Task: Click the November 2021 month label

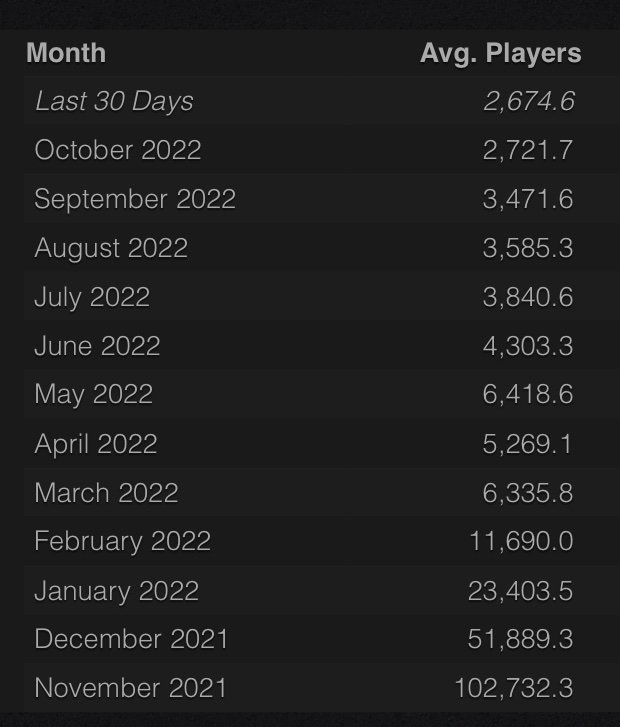Action: coord(131,688)
